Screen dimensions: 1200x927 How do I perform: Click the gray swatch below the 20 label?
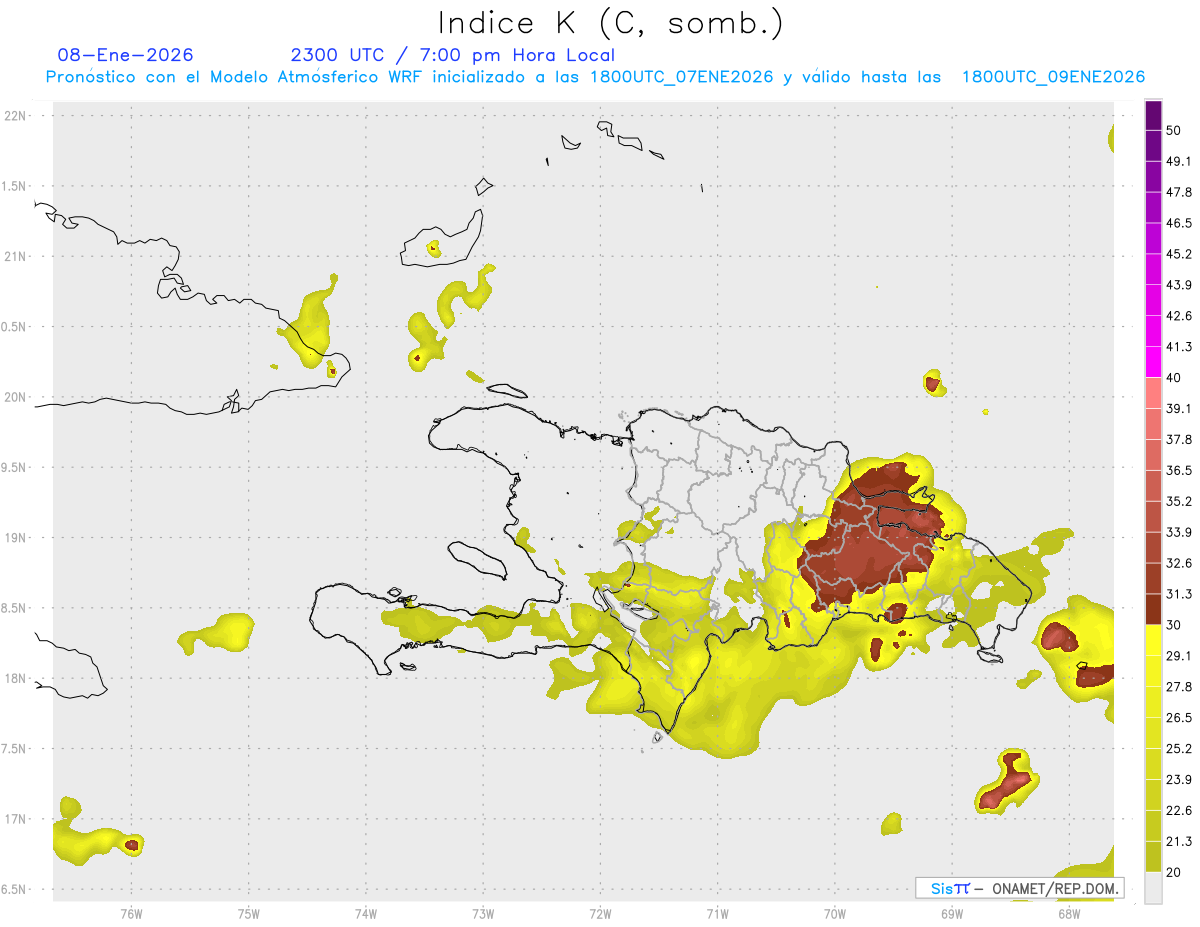tap(1154, 888)
